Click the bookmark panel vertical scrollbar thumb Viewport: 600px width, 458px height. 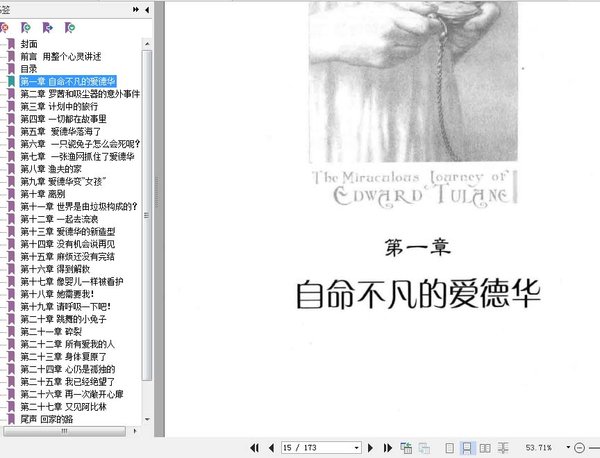click(147, 215)
